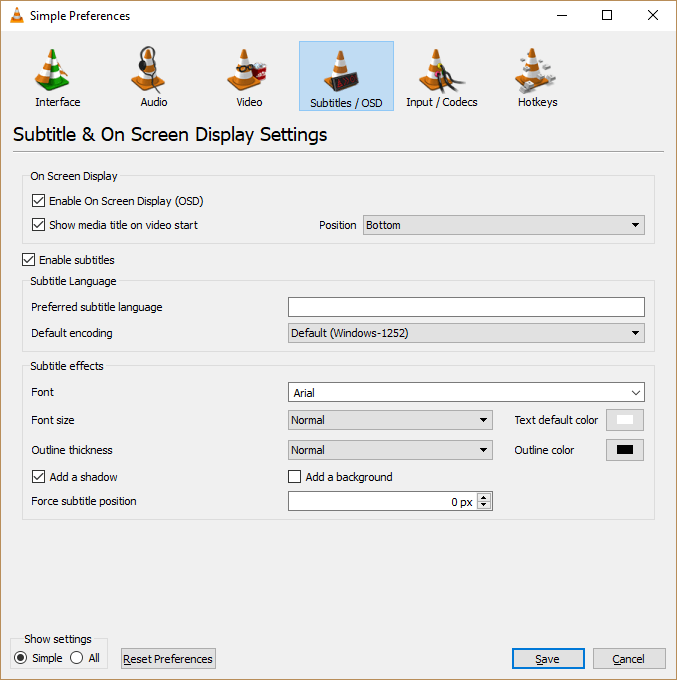Image resolution: width=677 pixels, height=680 pixels.
Task: Uncheck Show media title on video start
Action: point(39,225)
